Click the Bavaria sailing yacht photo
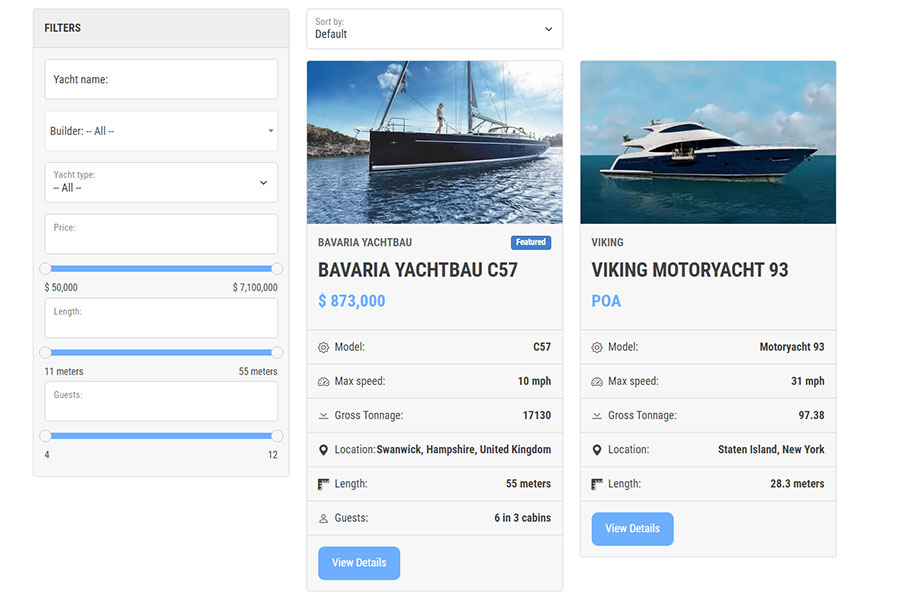Screen dimensions: 900x600 tap(435, 142)
